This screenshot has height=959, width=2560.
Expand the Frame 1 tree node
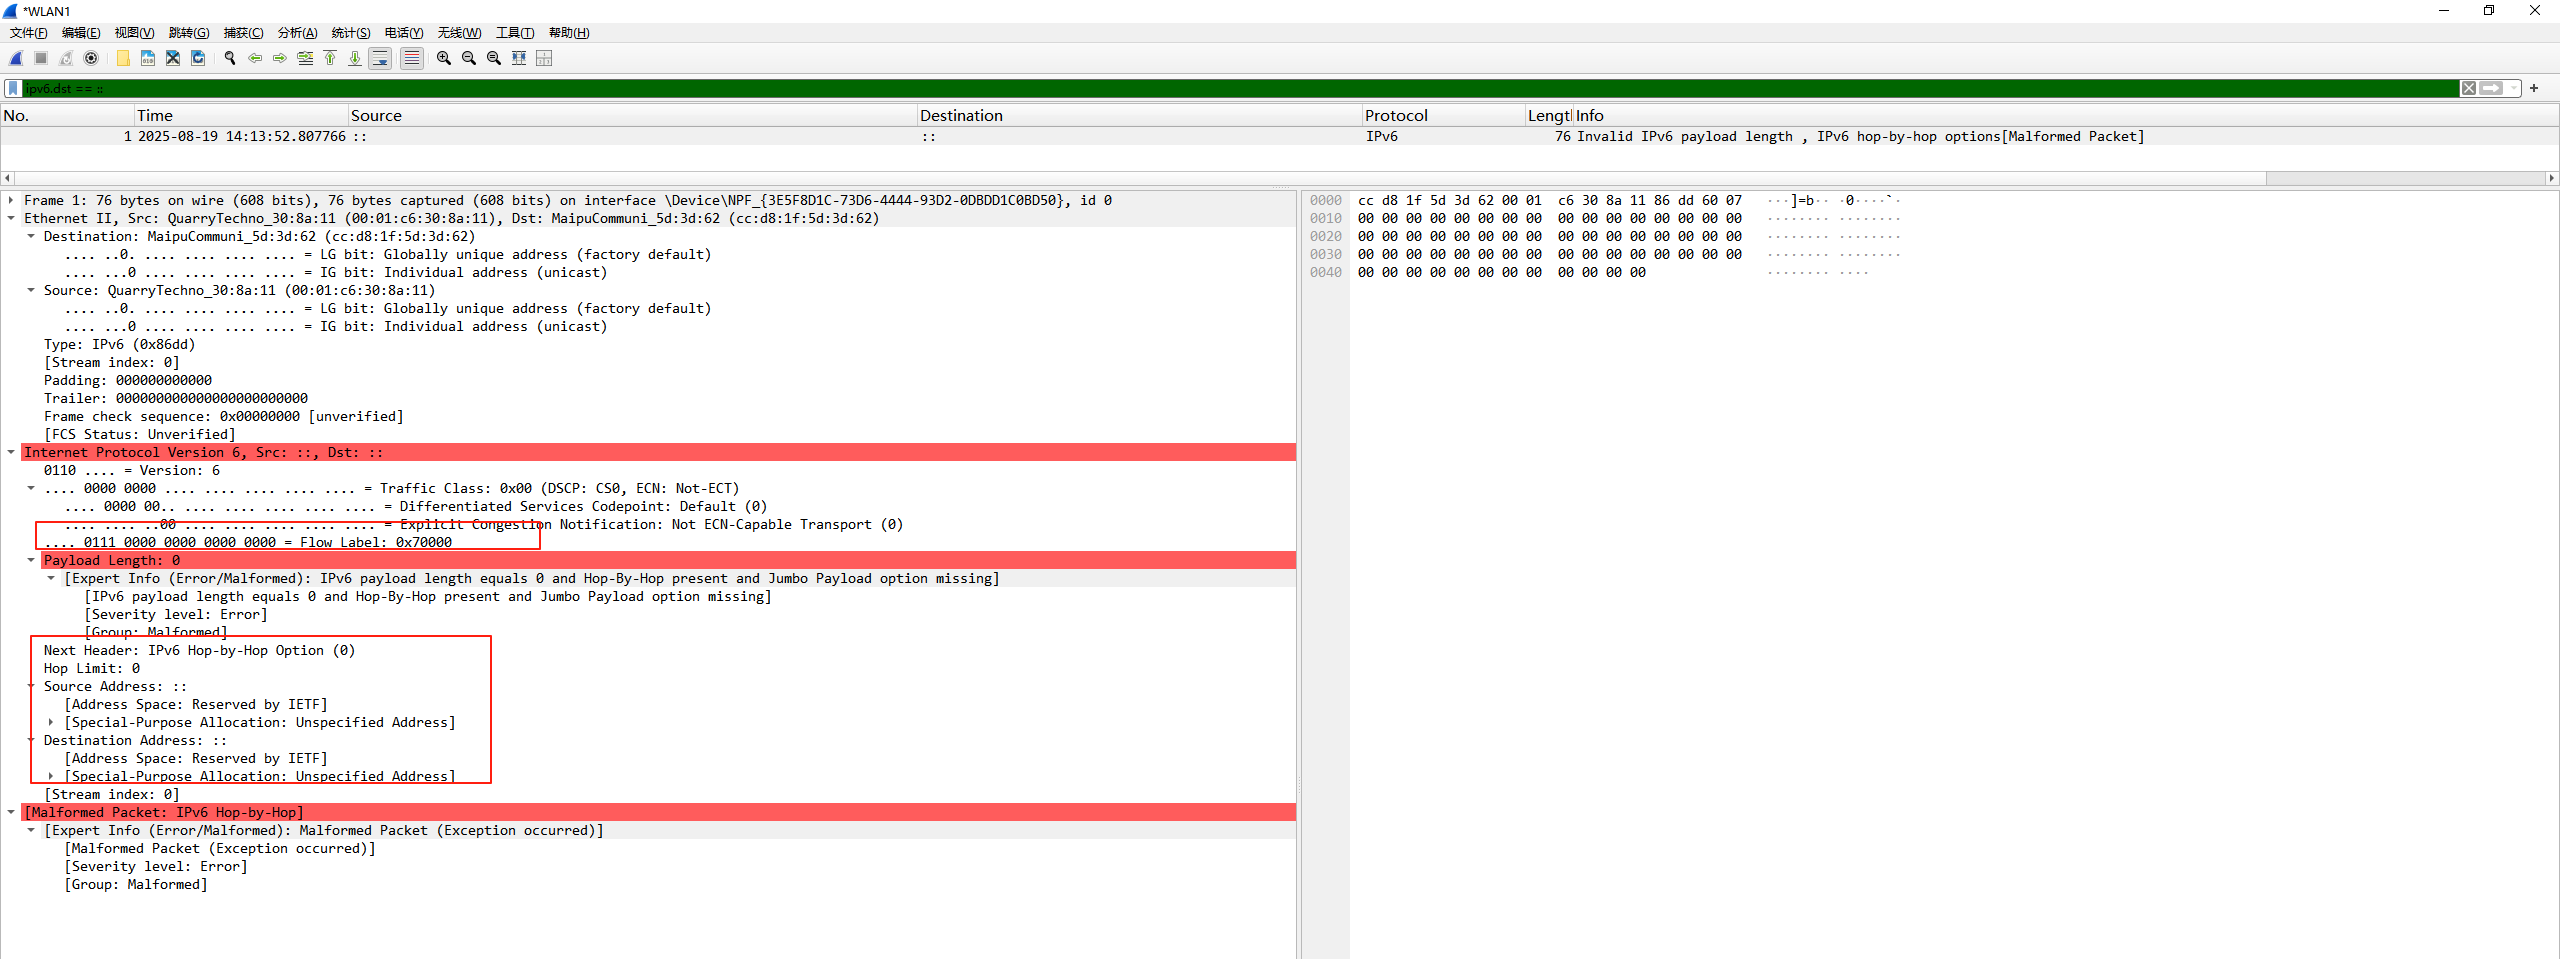[x=11, y=200]
